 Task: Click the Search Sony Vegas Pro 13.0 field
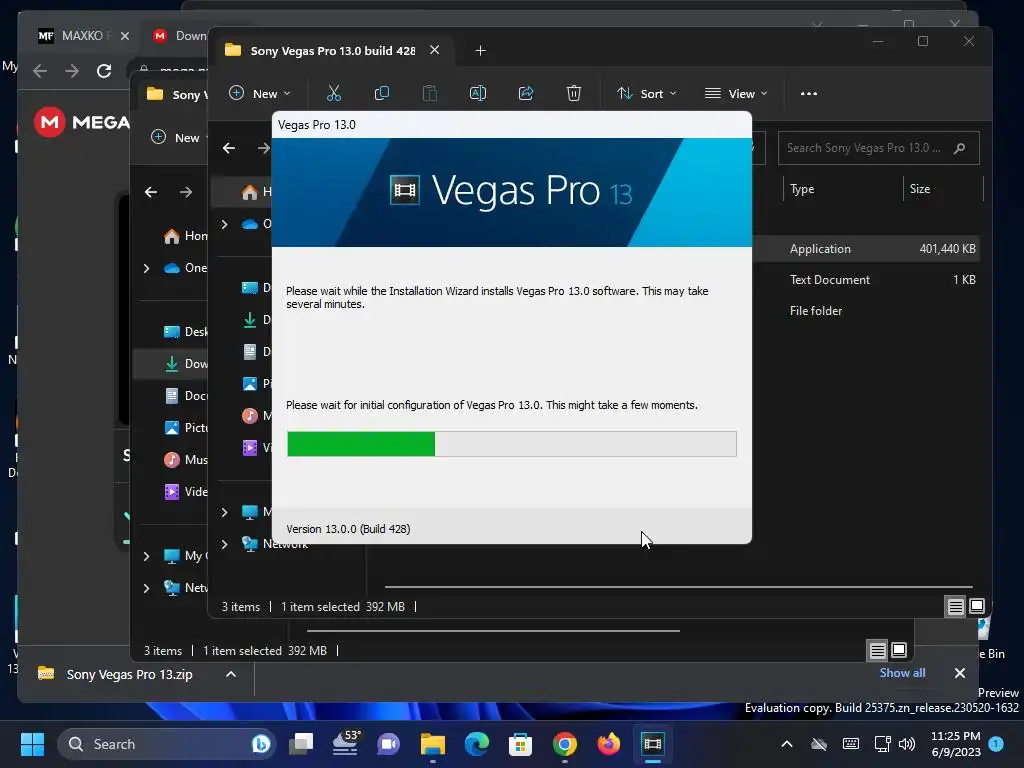point(878,148)
